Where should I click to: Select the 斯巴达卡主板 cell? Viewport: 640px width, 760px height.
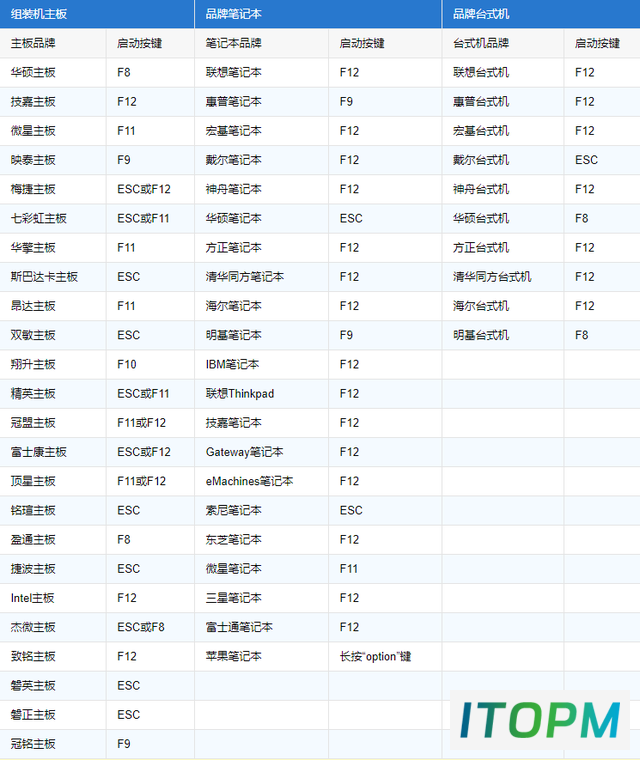click(53, 277)
